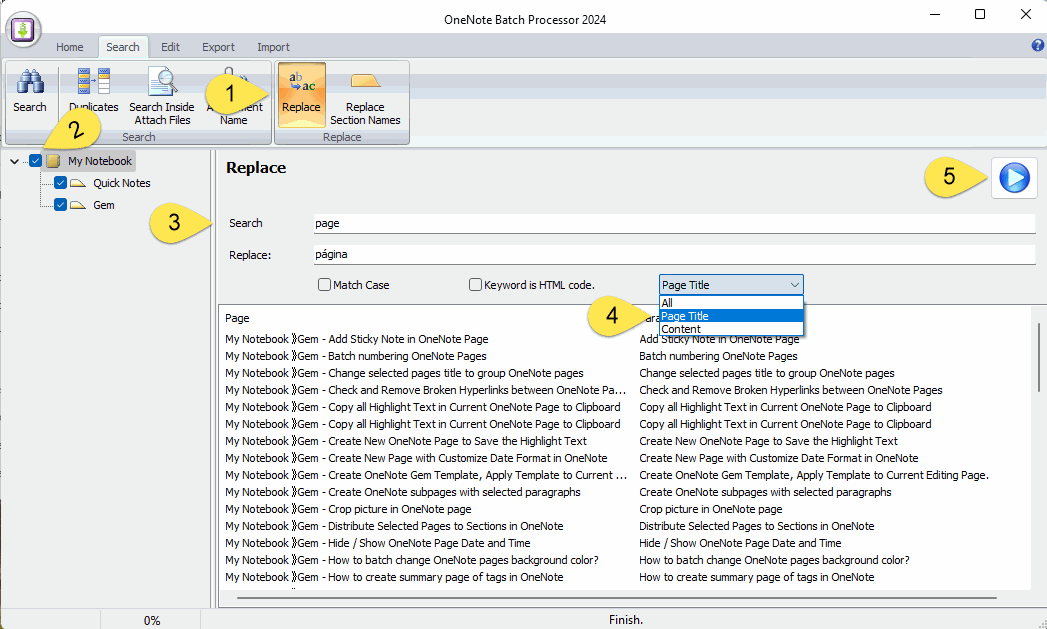Screen dimensions: 1047x629
Task: Choose All in the scope list
Action: click(x=731, y=303)
